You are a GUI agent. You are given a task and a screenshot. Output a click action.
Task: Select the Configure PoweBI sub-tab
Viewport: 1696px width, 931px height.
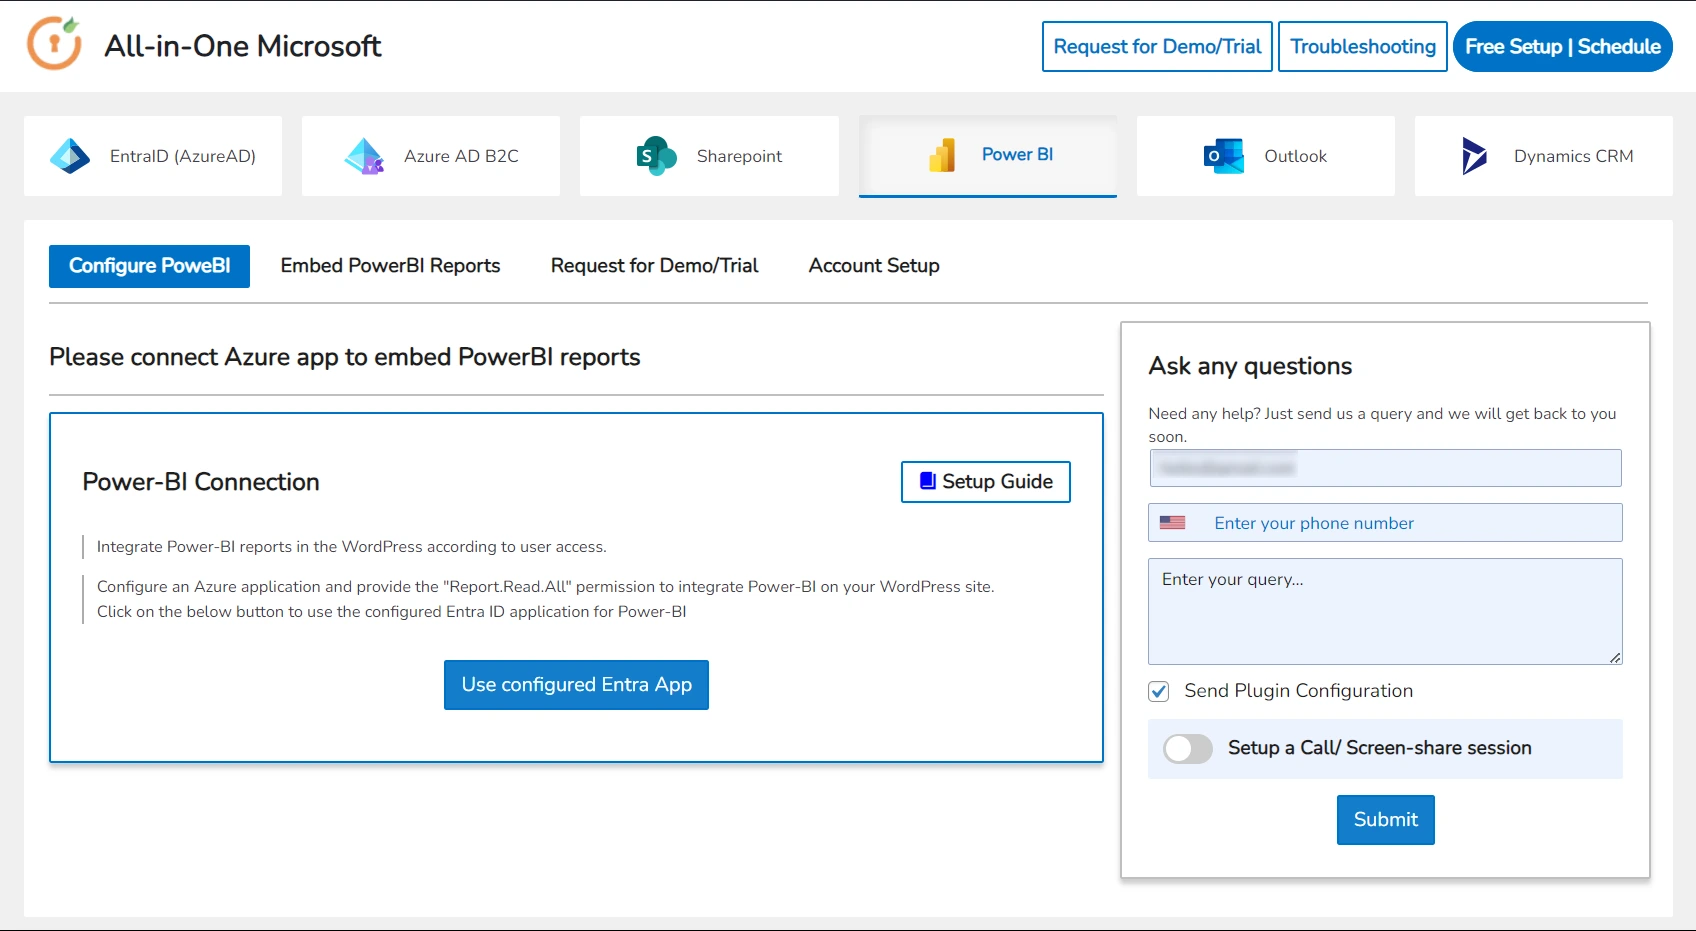[150, 266]
